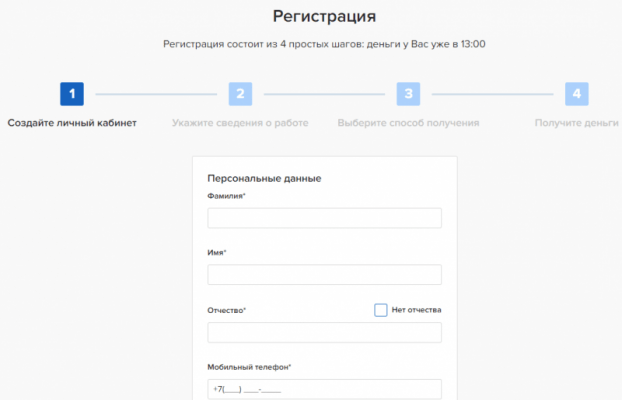Click the 'Нет отчества' checkbox label text
The image size is (622, 400).
coord(416,310)
